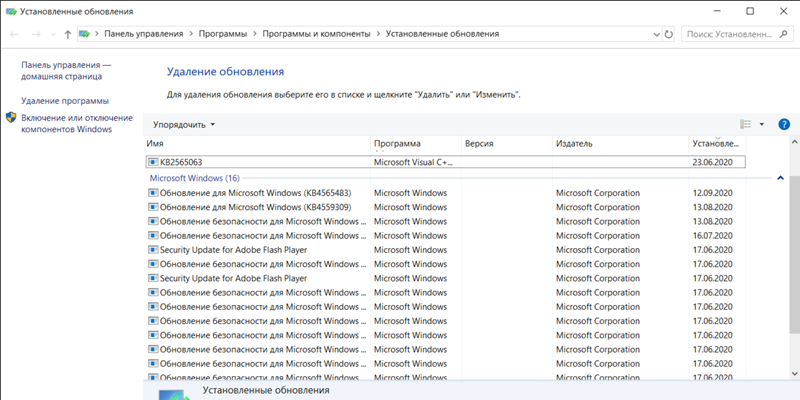Click the Control Panel icon in address bar
The height and width of the screenshot is (400, 800).
(x=84, y=34)
